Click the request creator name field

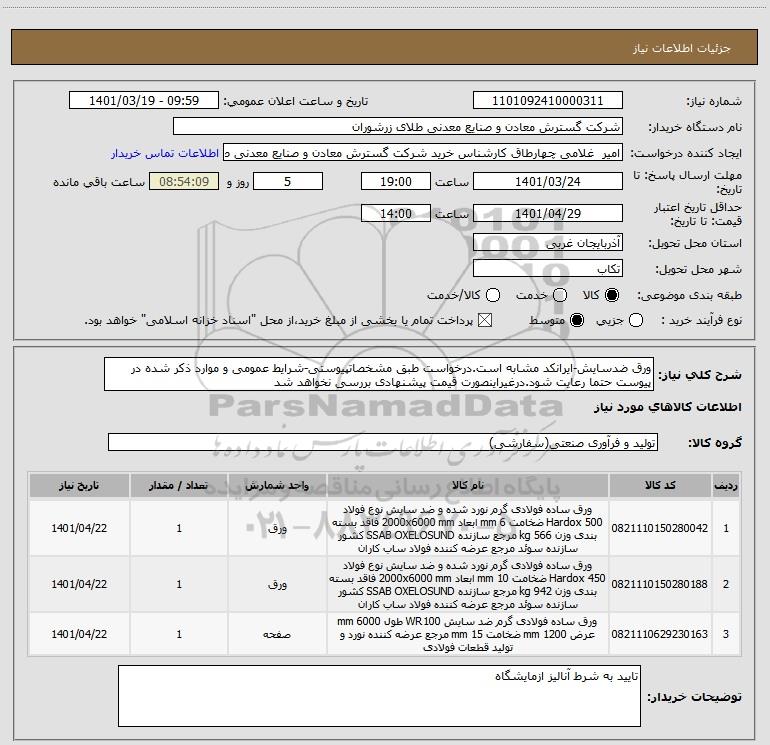[x=423, y=153]
